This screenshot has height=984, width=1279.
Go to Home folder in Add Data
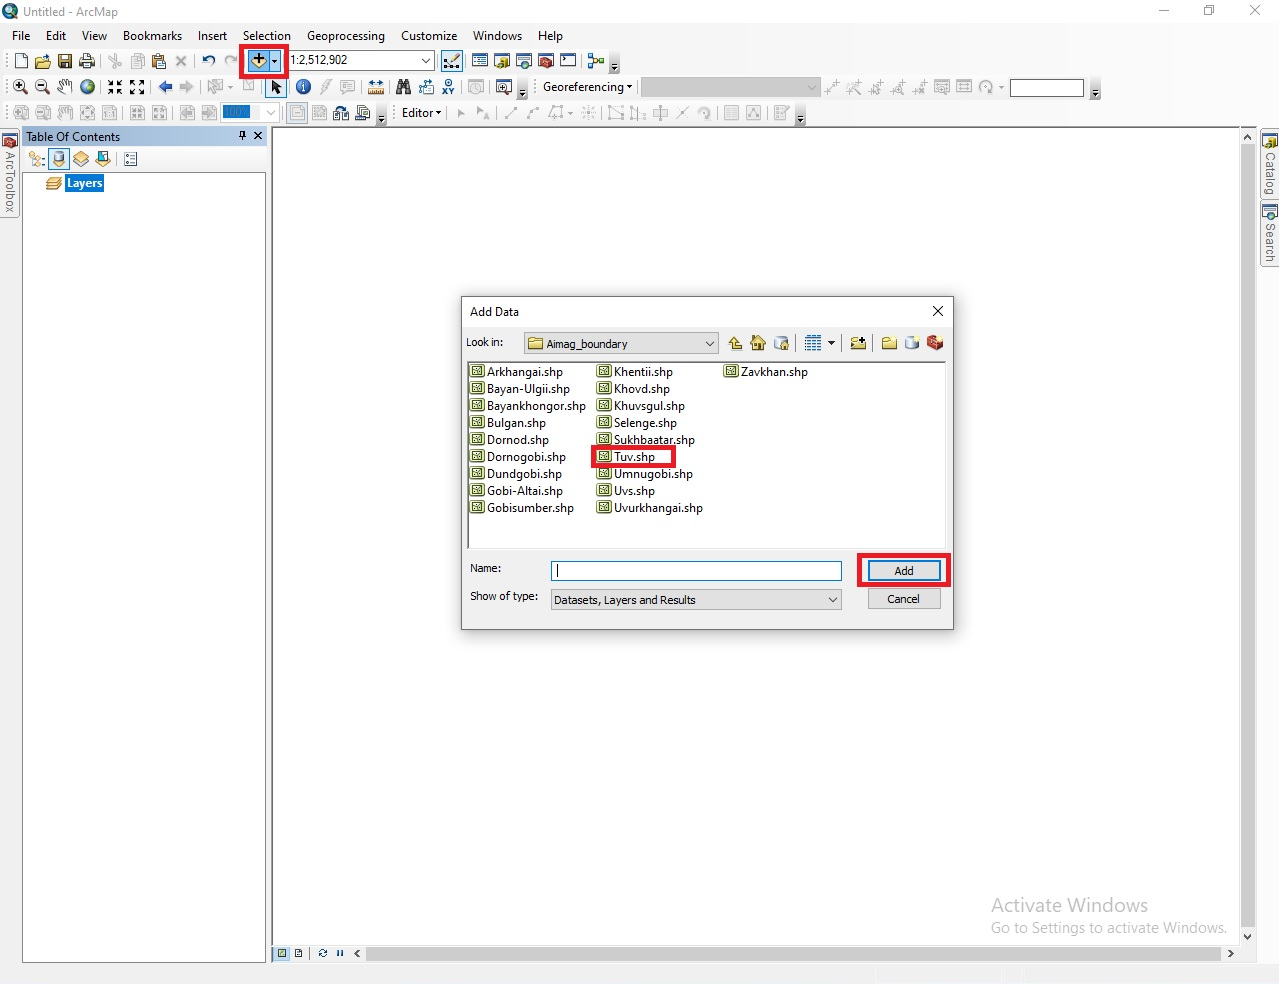click(x=758, y=343)
